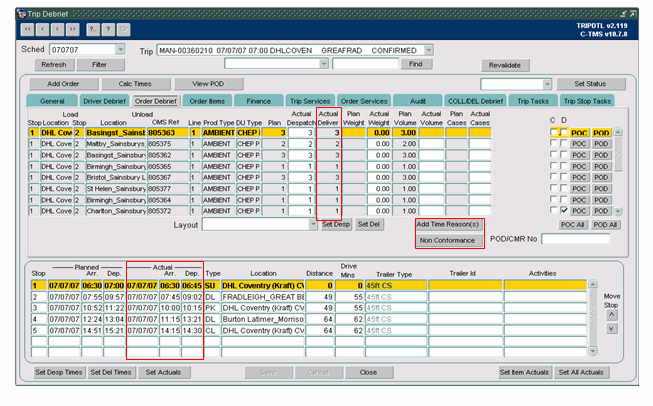Tick the C checkbox for order 805377
653x406 pixels.
click(553, 188)
